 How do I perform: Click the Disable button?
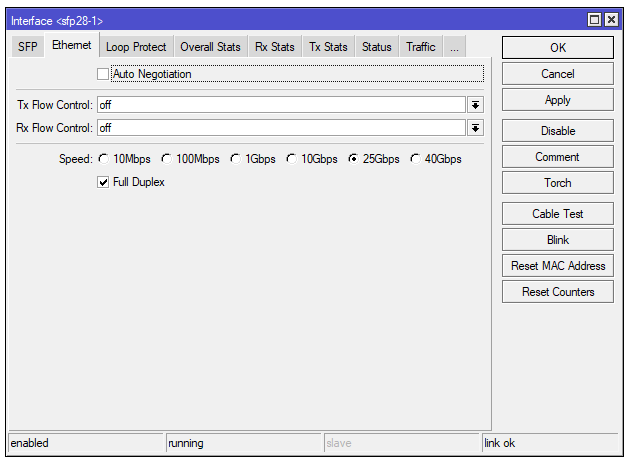pos(558,131)
